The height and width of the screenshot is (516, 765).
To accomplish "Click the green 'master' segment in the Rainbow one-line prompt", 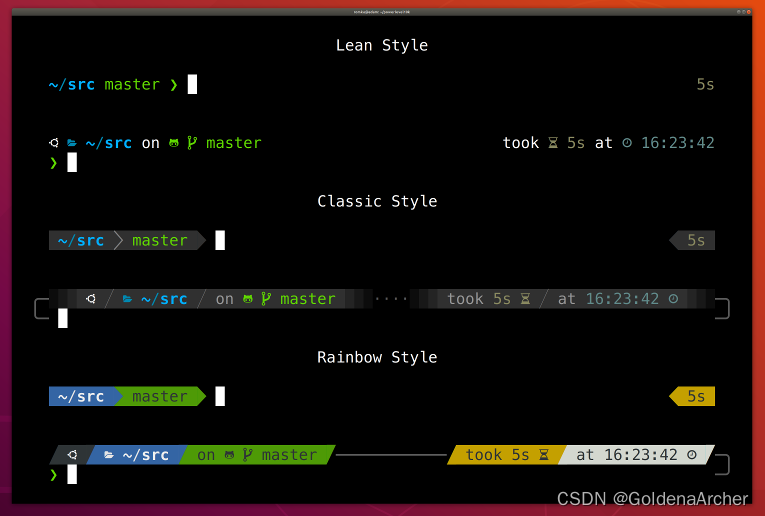I will pyautogui.click(x=160, y=396).
